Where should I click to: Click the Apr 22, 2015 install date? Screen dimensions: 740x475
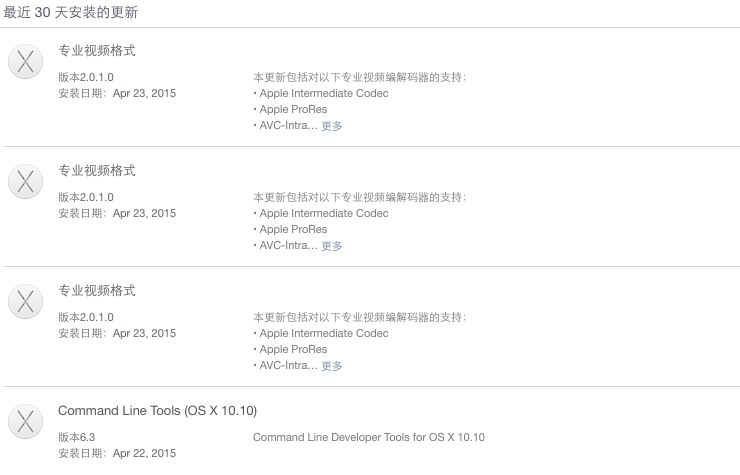[144, 453]
